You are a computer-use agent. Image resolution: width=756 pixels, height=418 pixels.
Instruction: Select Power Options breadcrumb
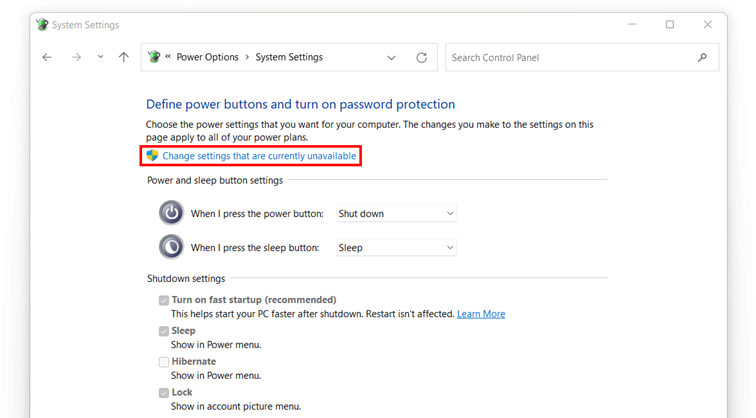207,57
